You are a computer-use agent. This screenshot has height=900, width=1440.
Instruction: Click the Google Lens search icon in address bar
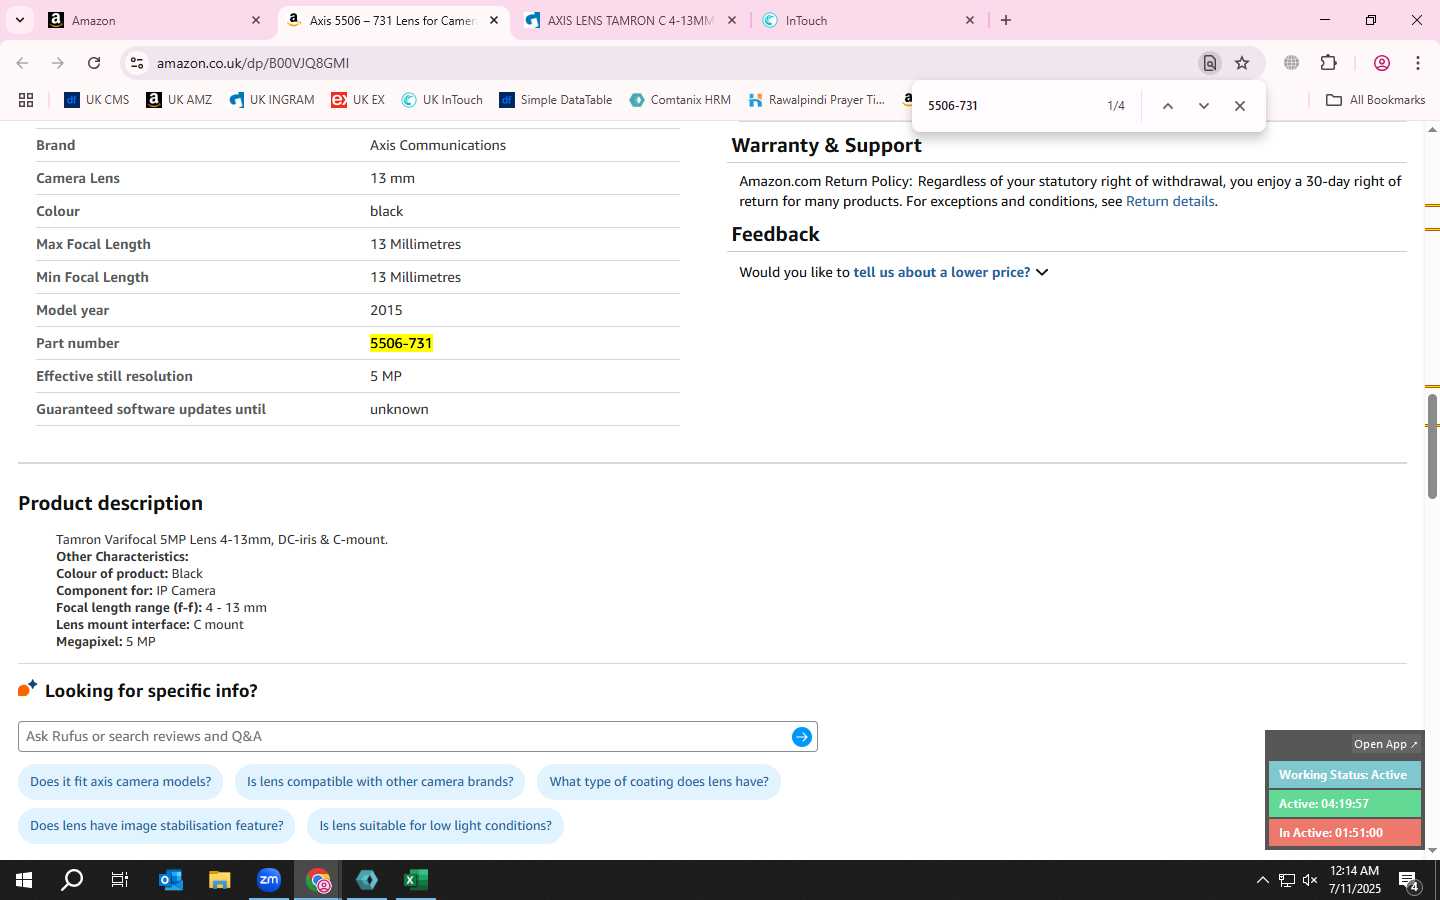coord(1210,63)
